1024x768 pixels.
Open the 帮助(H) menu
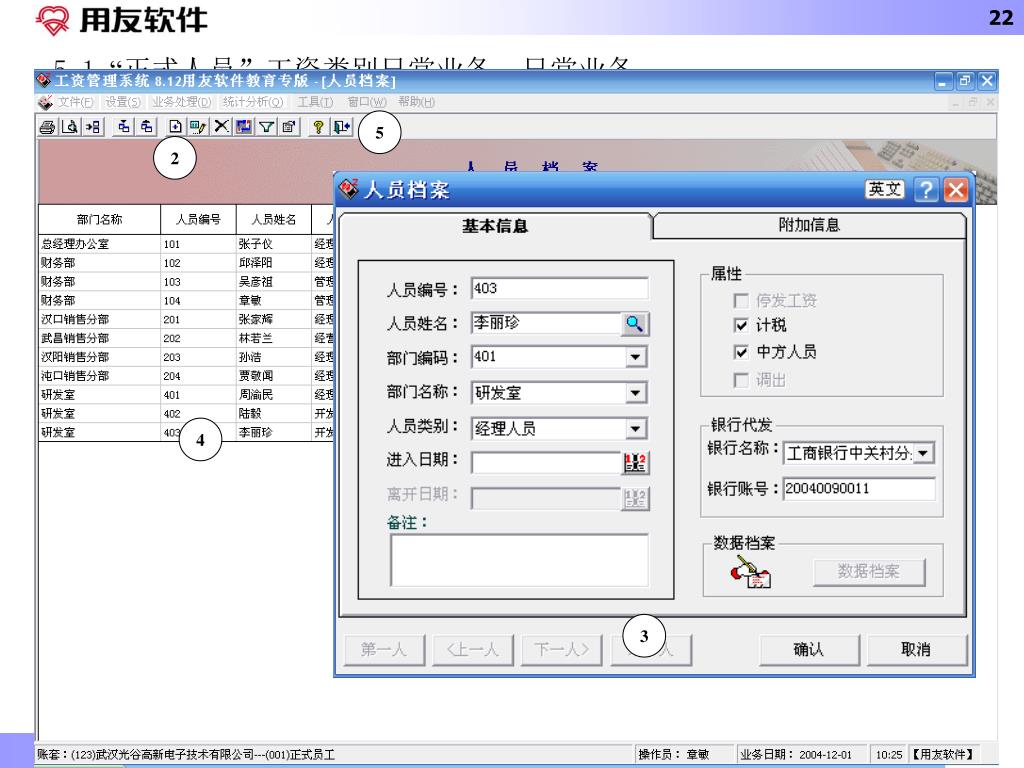(417, 103)
